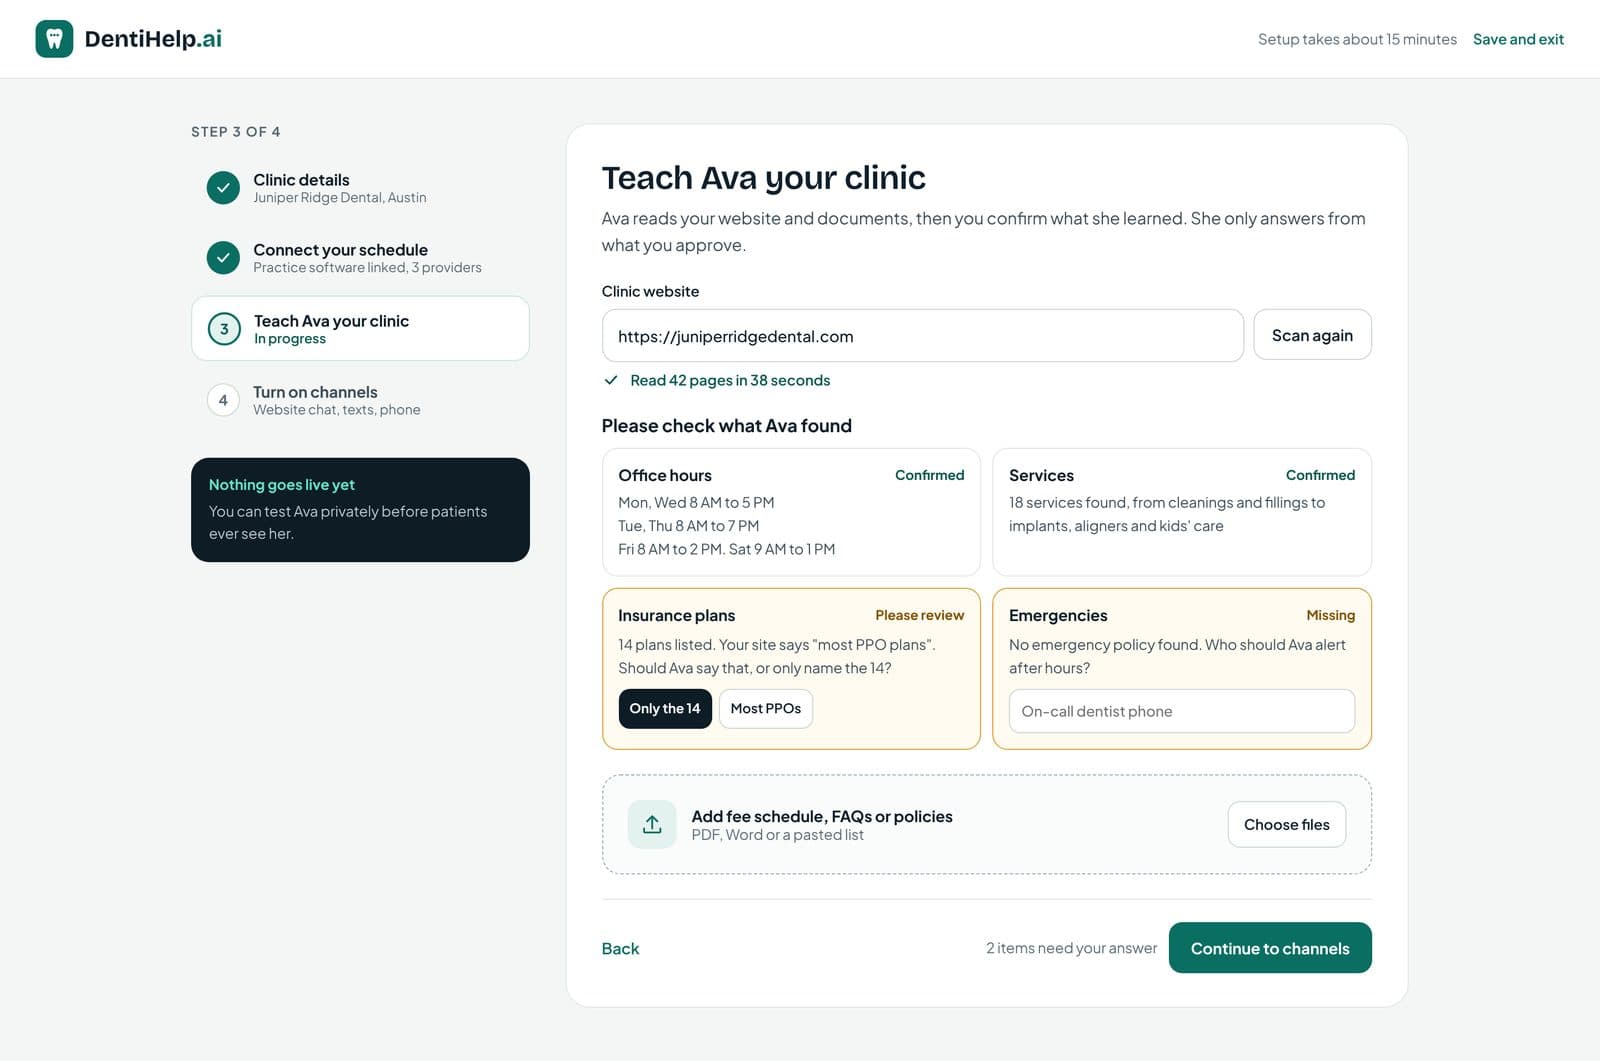Click the checkmark beside Read 42 pages
This screenshot has width=1600, height=1061.
pos(611,380)
